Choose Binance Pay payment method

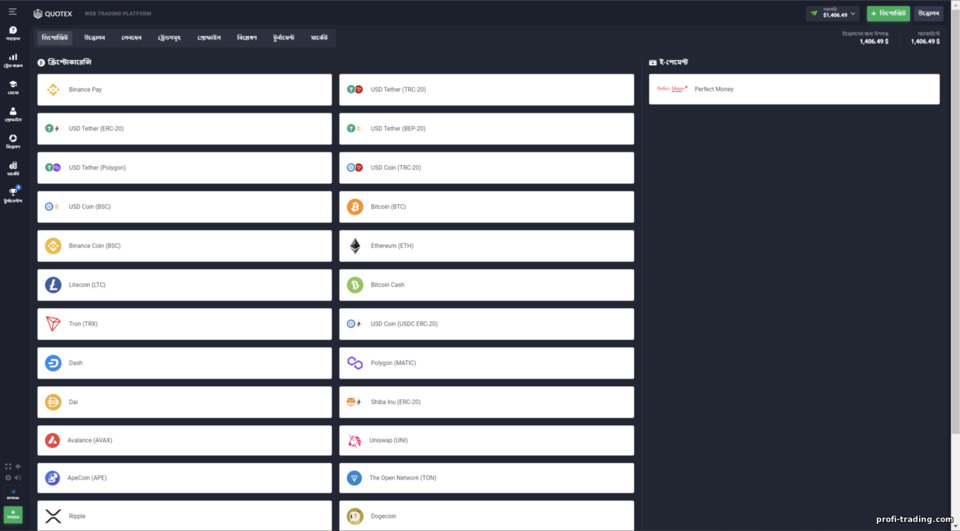coord(184,89)
